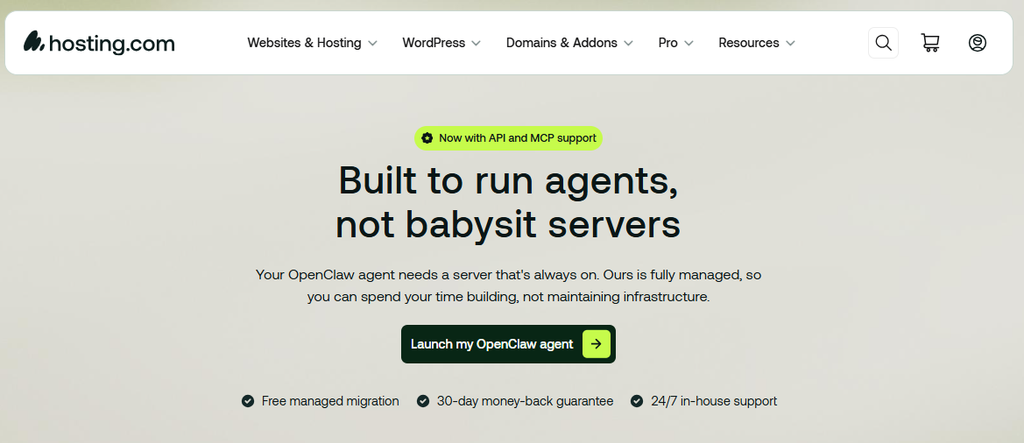Click the Your OpenClaw agent needs description text
This screenshot has width=1024, height=443.
[x=508, y=286]
